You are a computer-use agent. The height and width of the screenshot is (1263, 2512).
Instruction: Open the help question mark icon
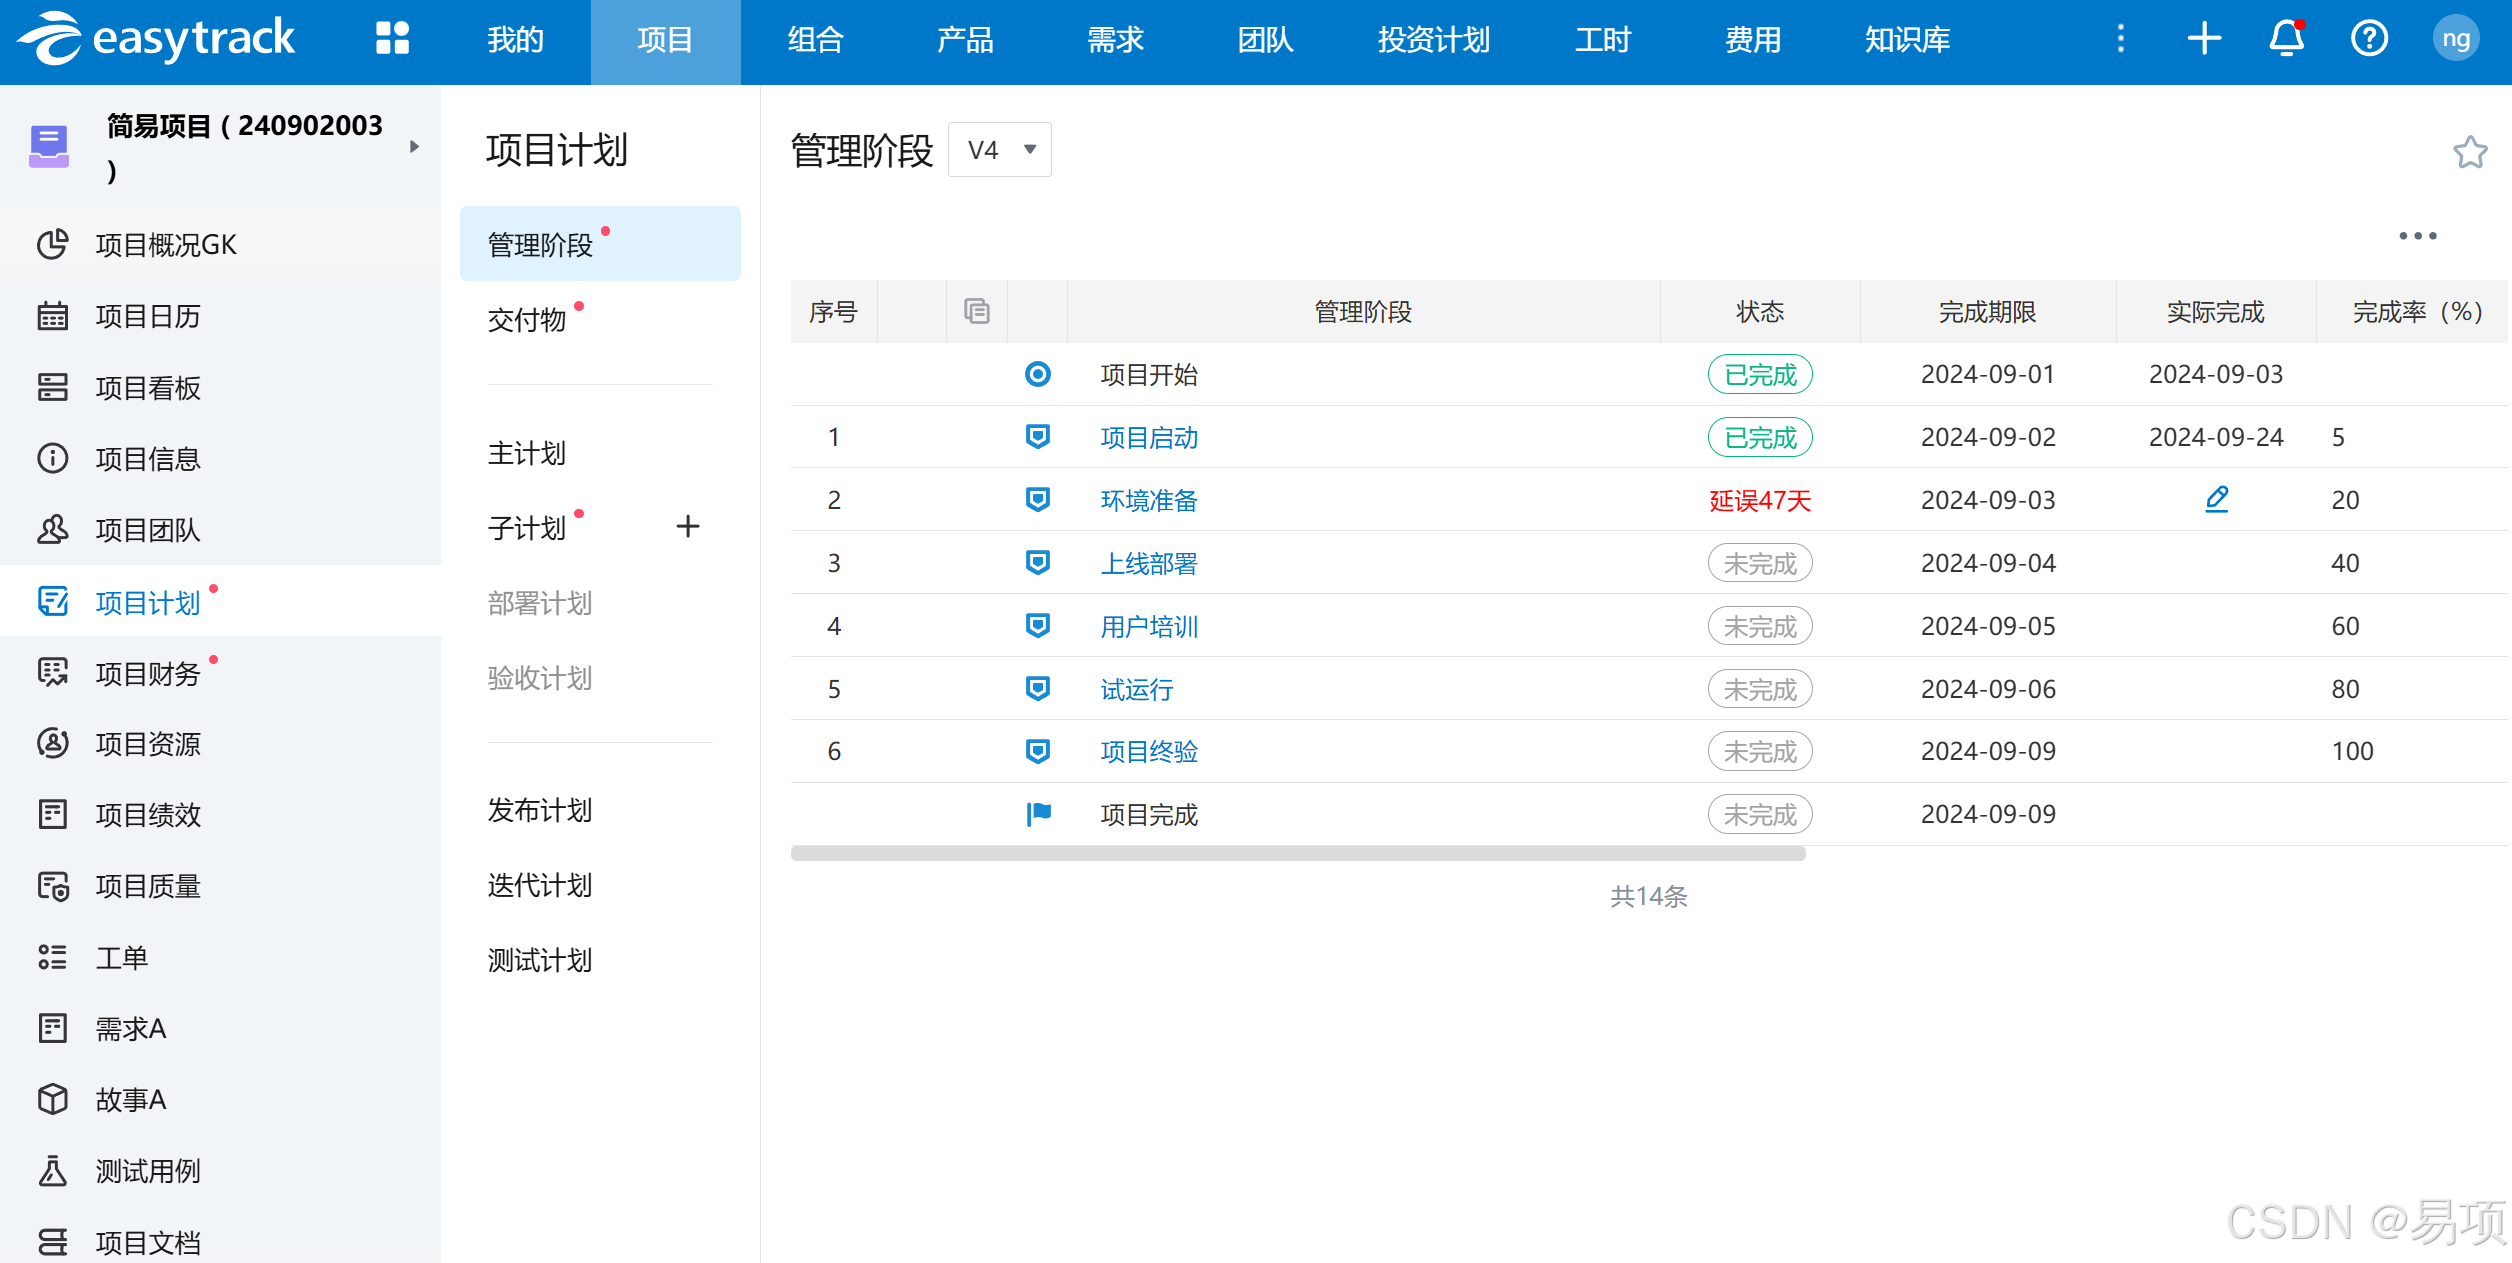tap(2369, 39)
